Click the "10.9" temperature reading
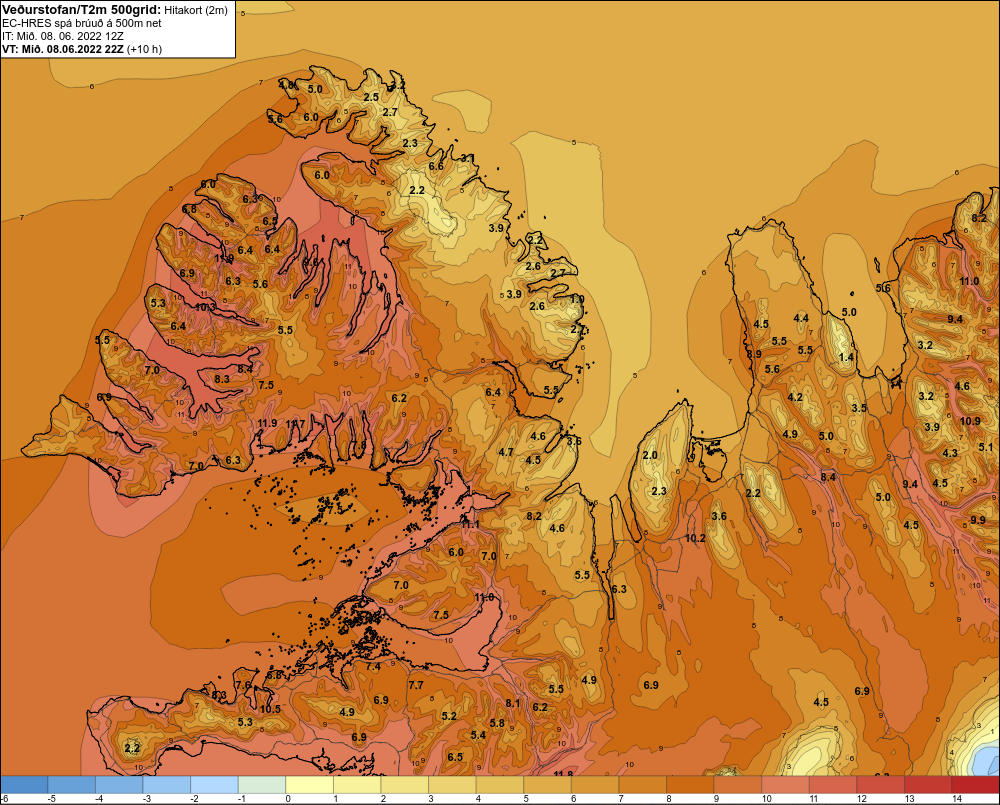Screen dimensions: 1000x805 pos(970,421)
